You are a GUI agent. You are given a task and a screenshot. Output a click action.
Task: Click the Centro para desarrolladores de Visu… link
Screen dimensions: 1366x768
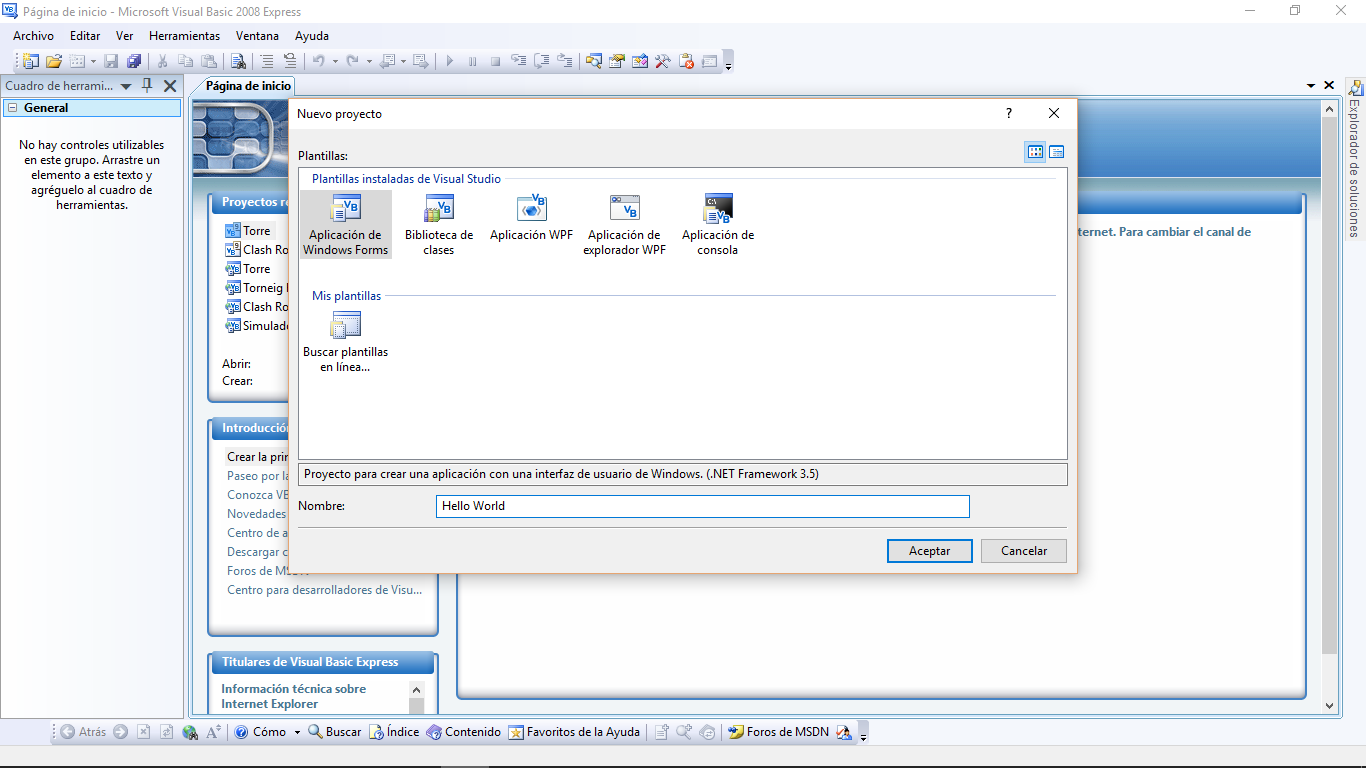click(324, 590)
